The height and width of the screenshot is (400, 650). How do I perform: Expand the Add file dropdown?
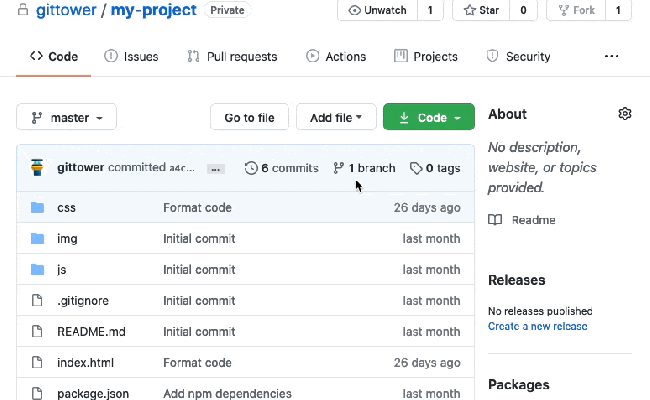336,118
